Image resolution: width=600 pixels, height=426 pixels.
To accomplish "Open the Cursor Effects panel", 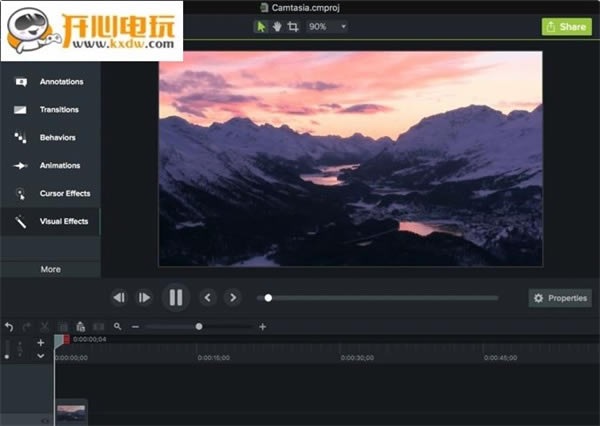I will pyautogui.click(x=51, y=194).
